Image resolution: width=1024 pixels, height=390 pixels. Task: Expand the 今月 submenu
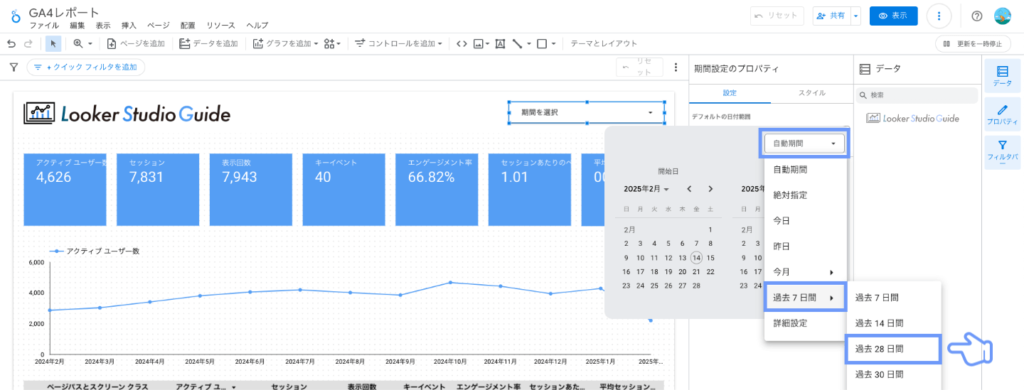[805, 272]
